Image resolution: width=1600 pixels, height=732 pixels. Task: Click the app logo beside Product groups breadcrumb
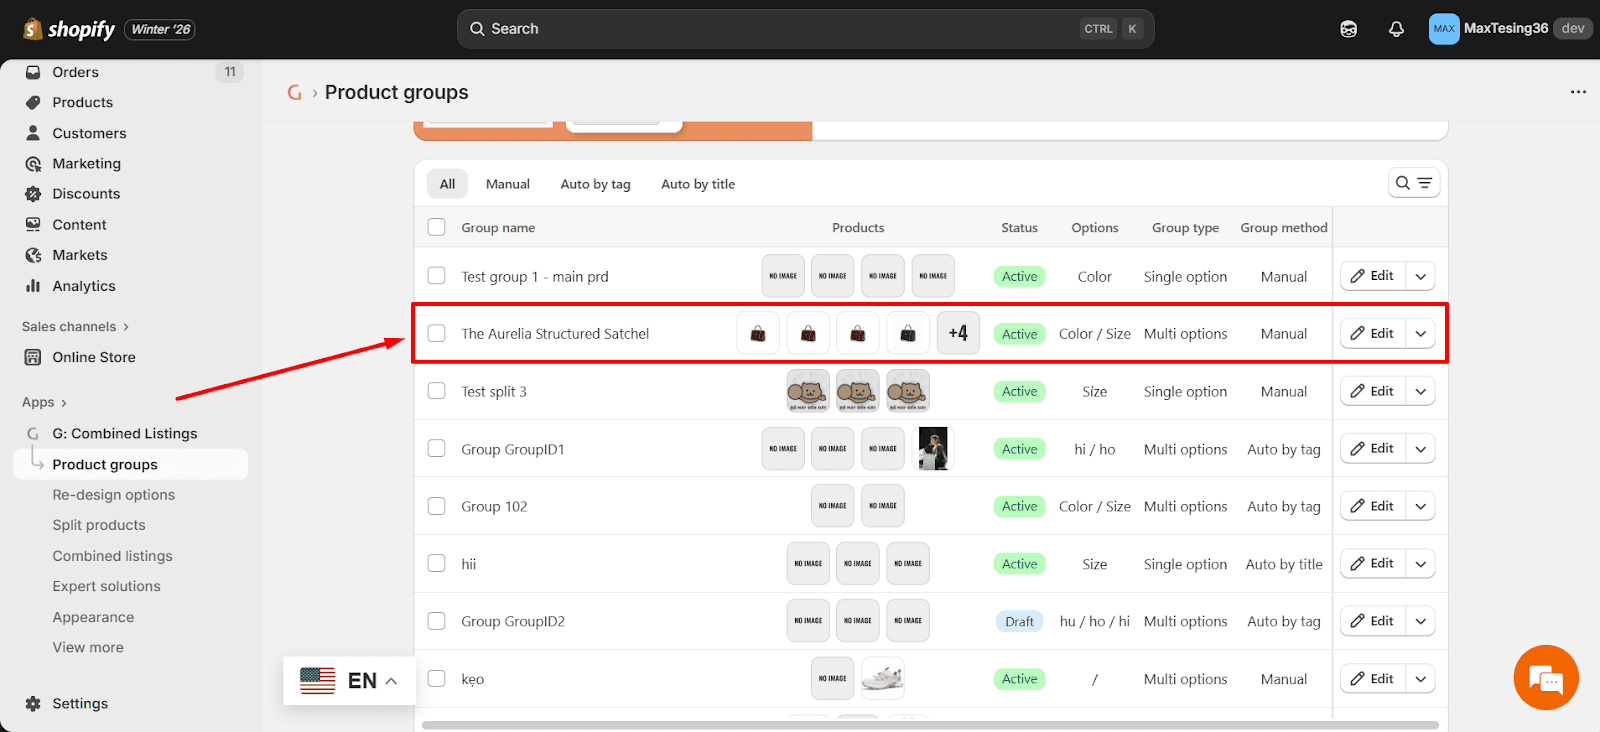pos(294,92)
